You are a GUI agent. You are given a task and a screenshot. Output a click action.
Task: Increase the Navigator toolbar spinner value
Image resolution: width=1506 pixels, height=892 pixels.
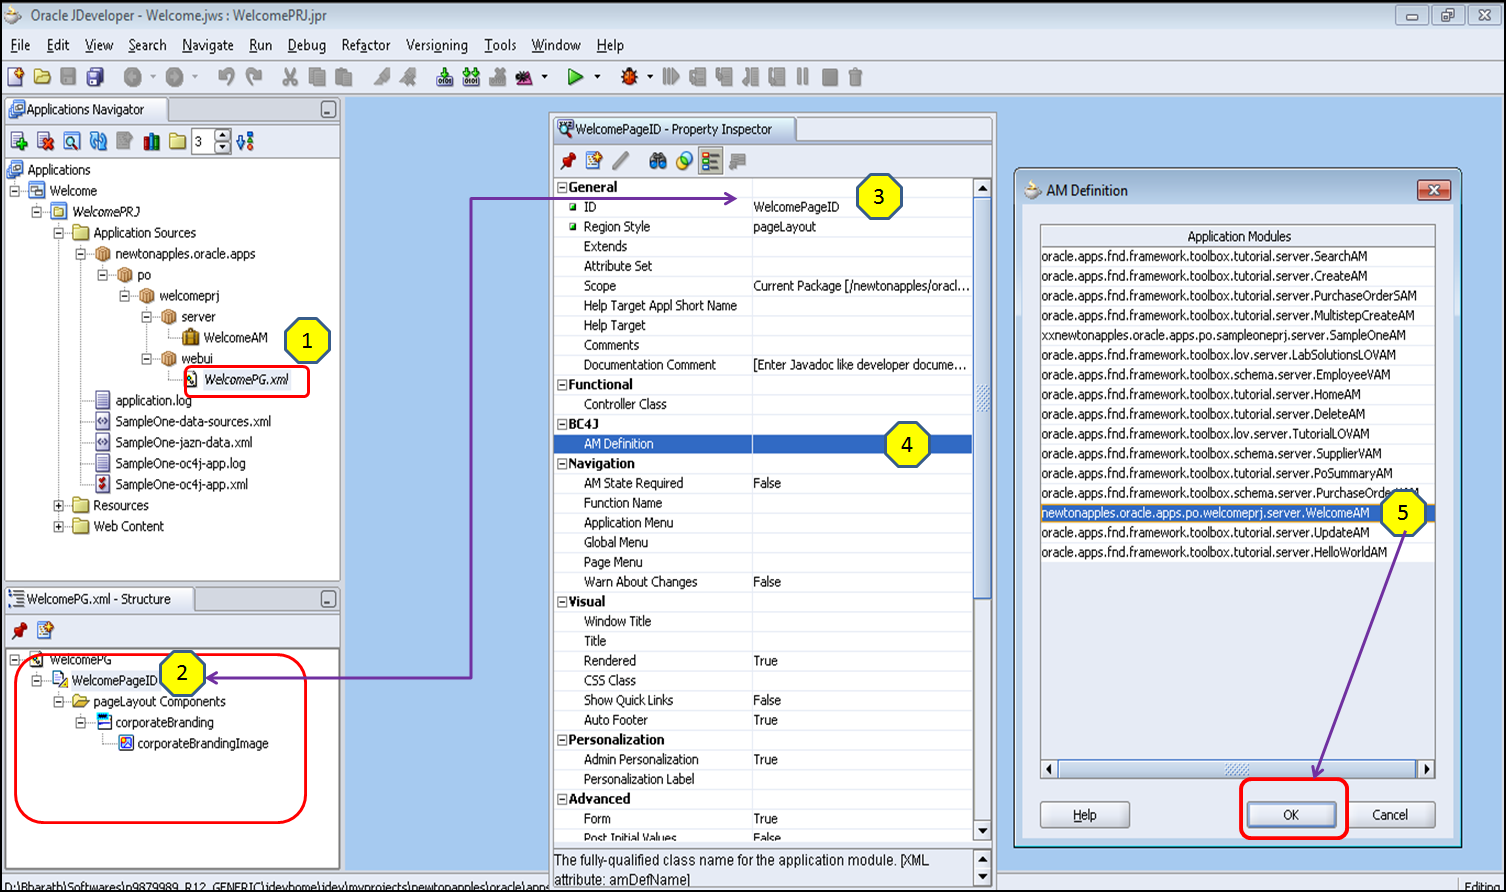point(223,136)
